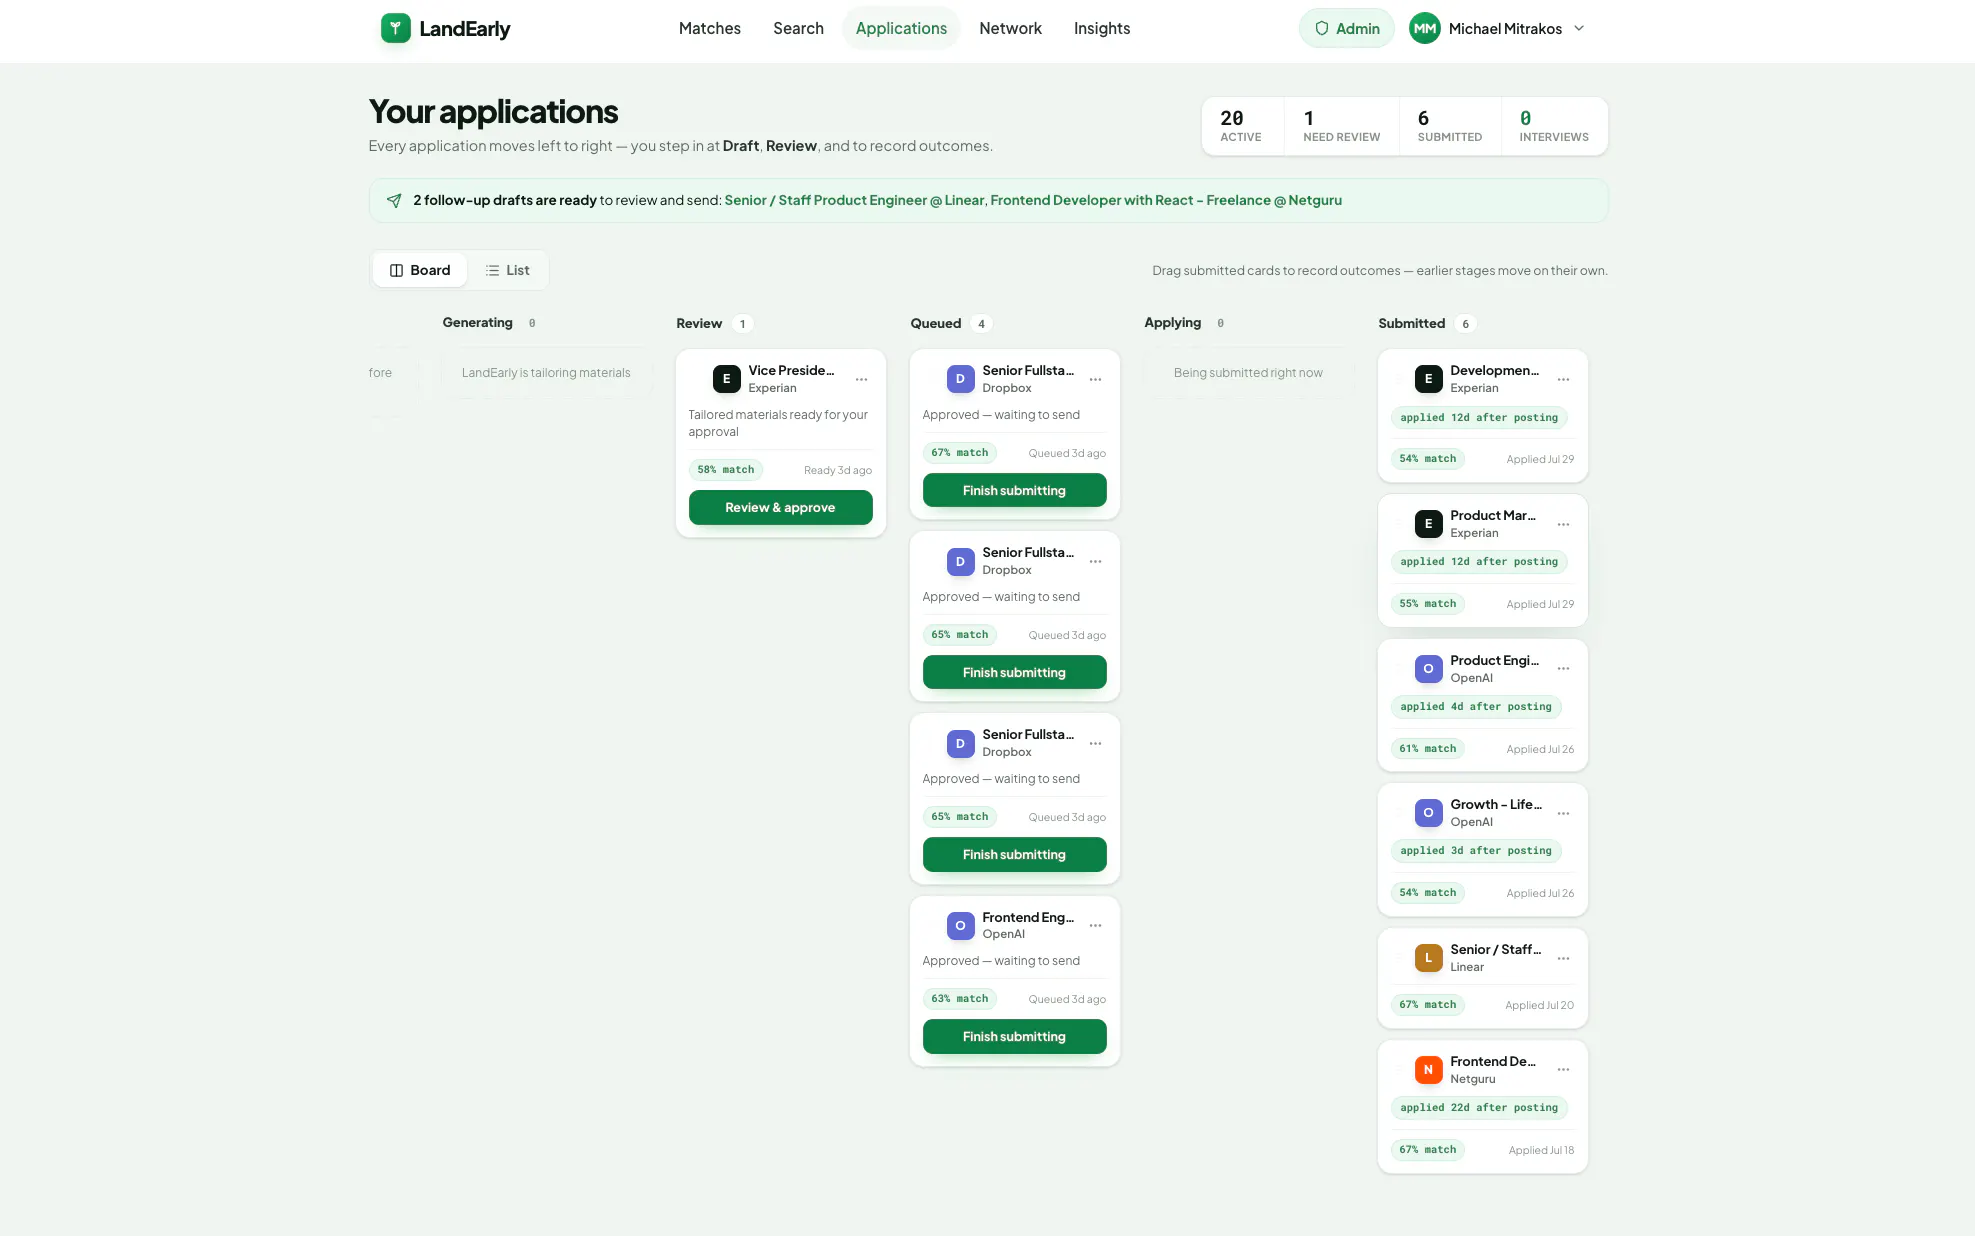Screen dimensions: 1975x1236
Task: Click the Experian icon on the Vice President card
Action: coord(726,379)
